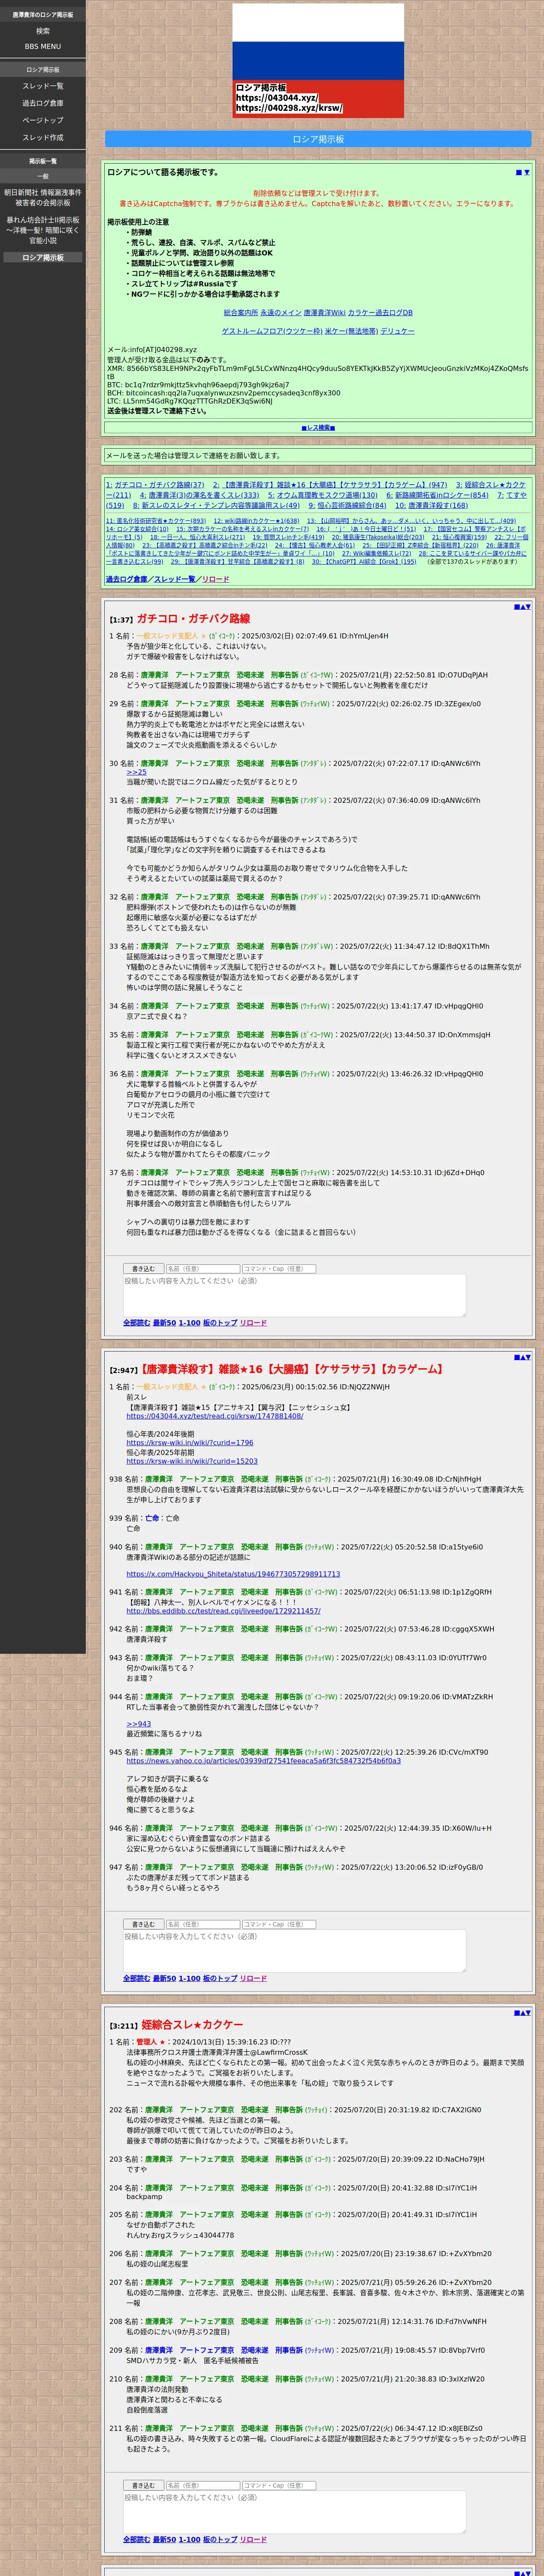Open the 総合案内所 link
The width and height of the screenshot is (544, 2576).
click(x=241, y=313)
